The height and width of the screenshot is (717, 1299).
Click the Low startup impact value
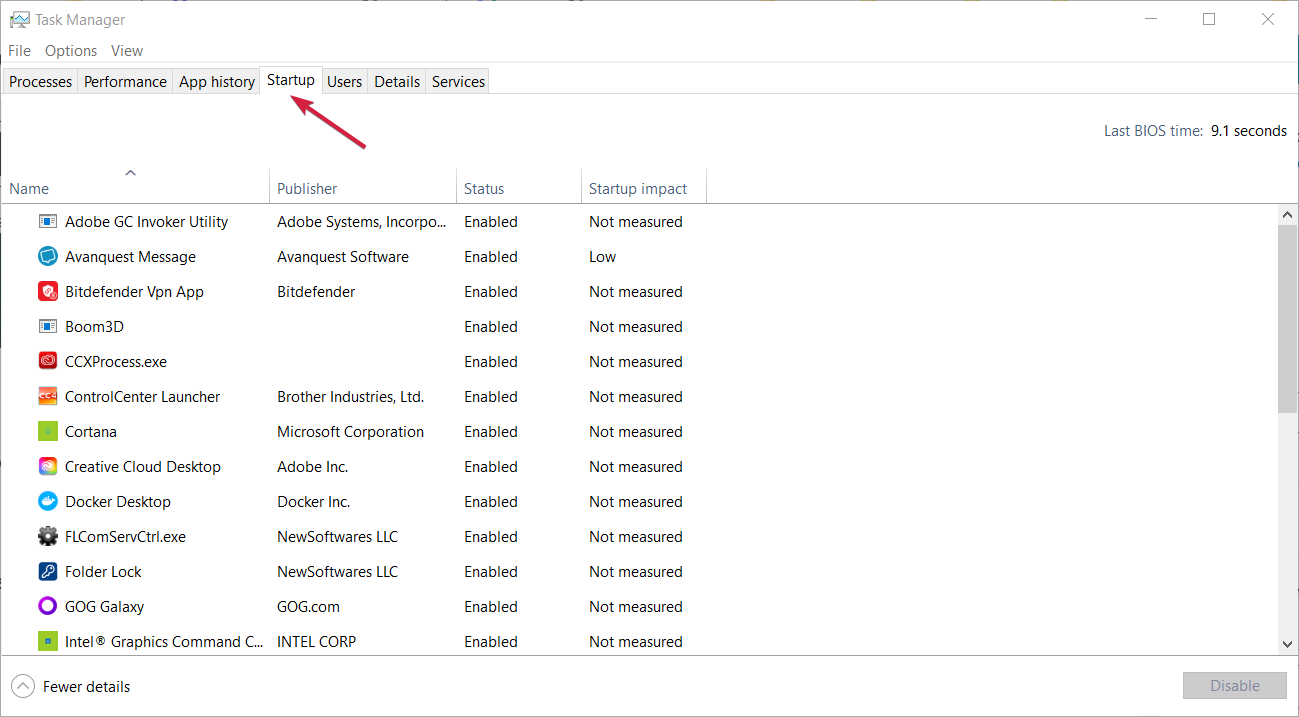click(603, 257)
